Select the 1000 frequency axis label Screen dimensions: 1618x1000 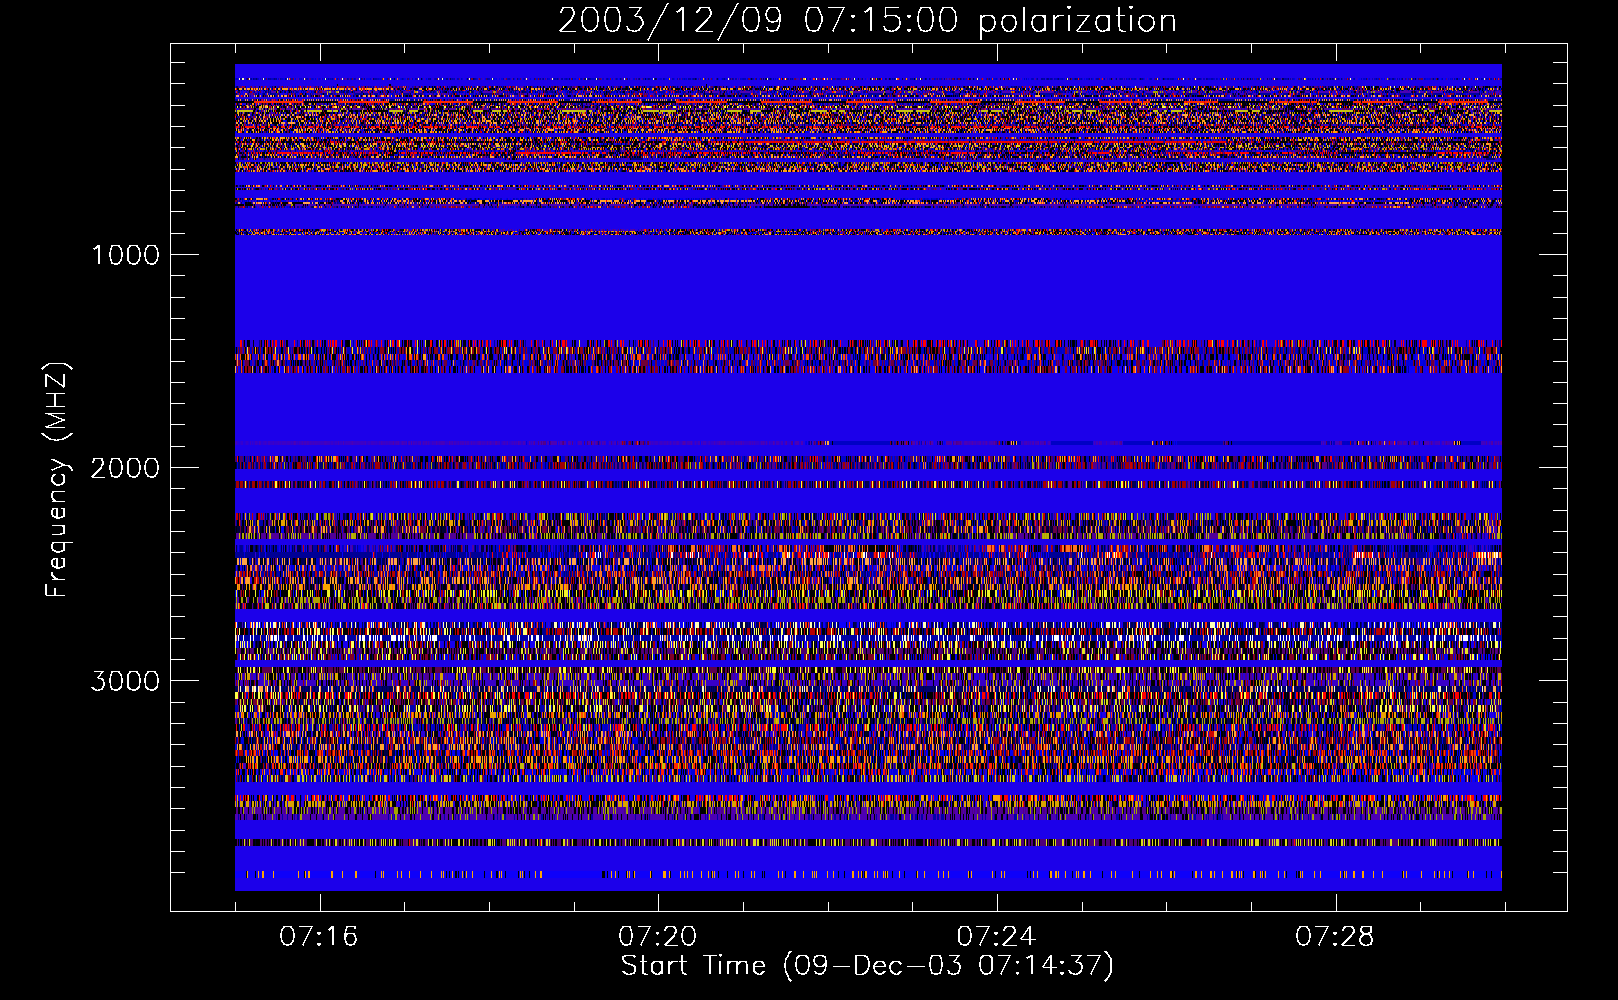point(125,255)
